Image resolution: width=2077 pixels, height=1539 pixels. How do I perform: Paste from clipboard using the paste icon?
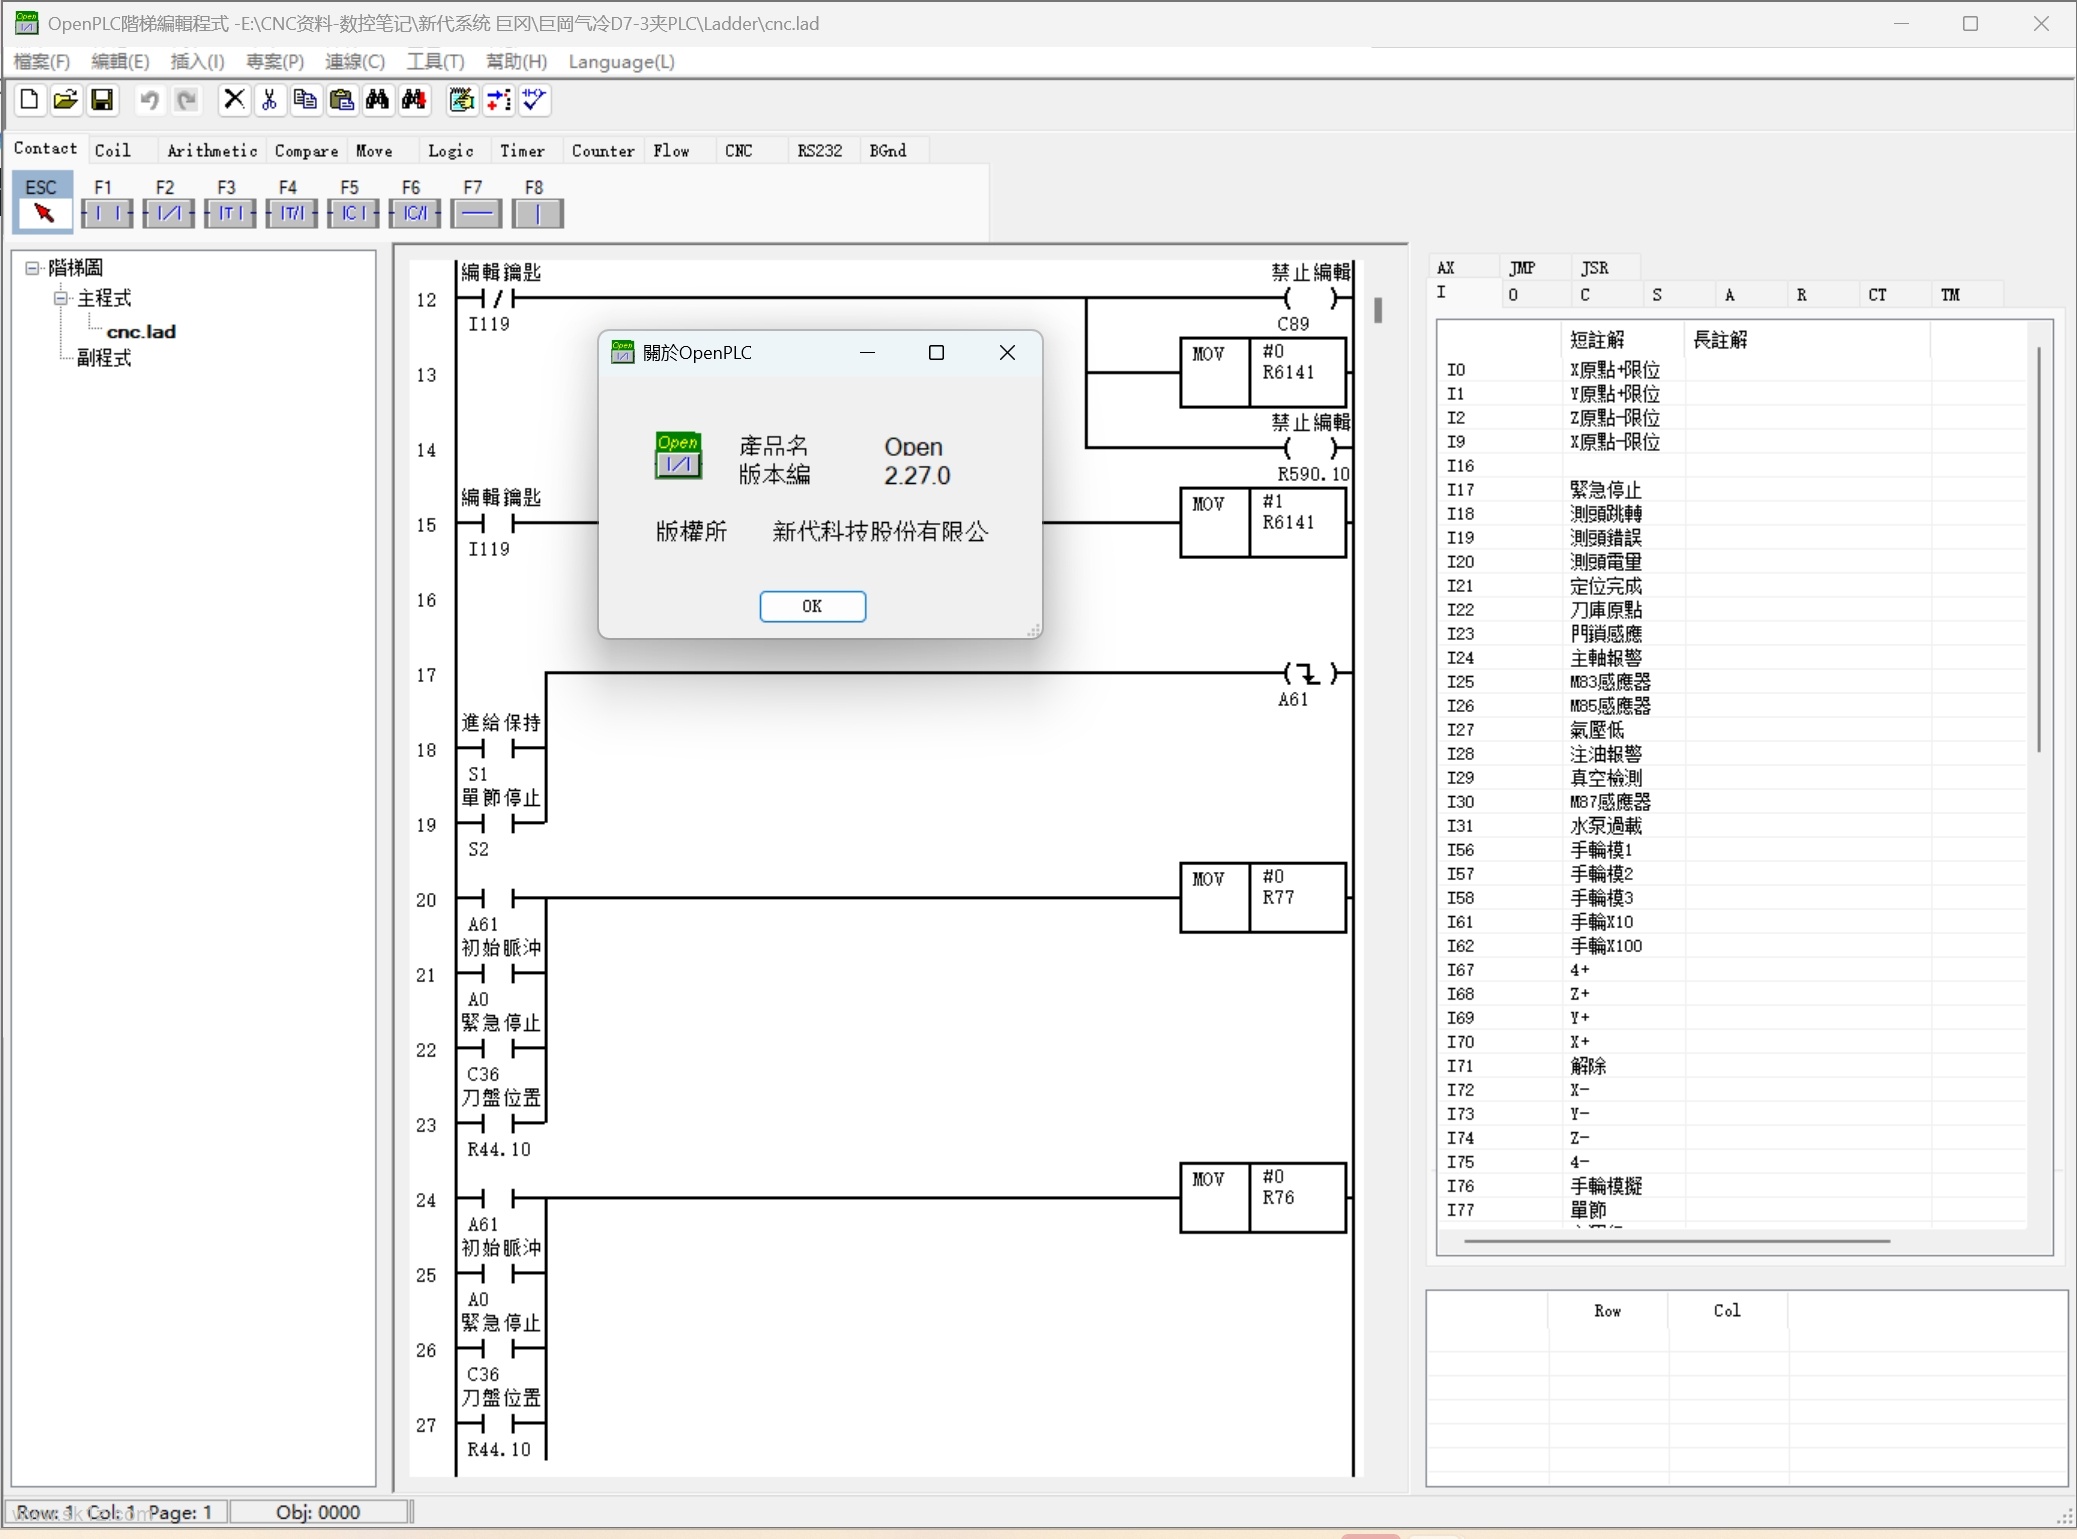(x=342, y=100)
